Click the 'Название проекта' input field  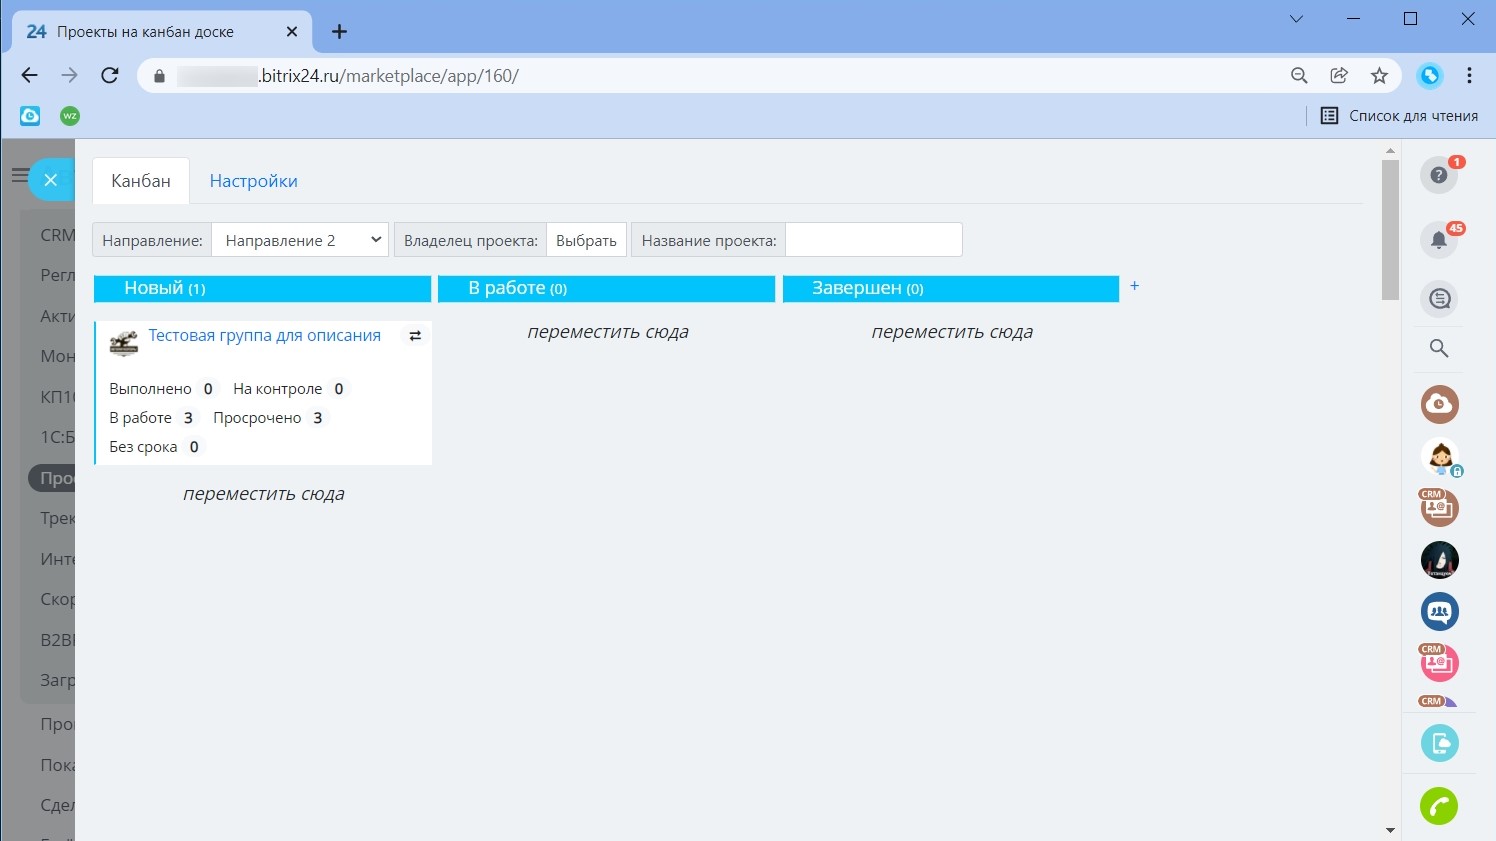click(874, 240)
